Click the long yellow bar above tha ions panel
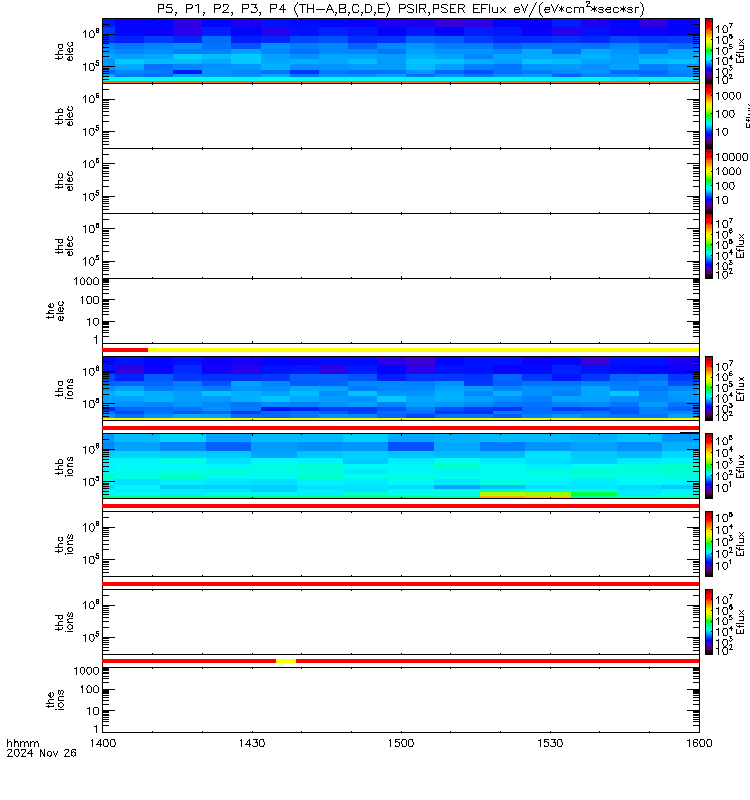The image size is (750, 800). click(423, 350)
